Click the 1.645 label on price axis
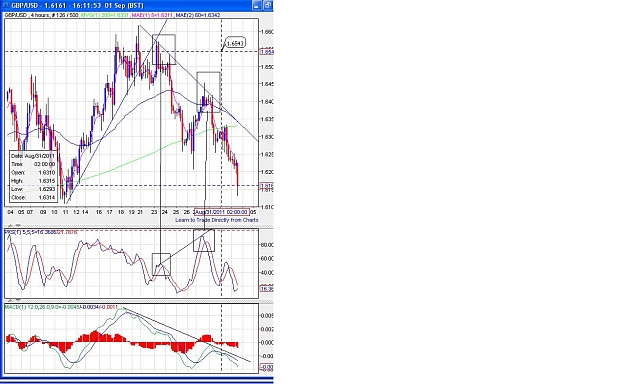 [x=267, y=84]
